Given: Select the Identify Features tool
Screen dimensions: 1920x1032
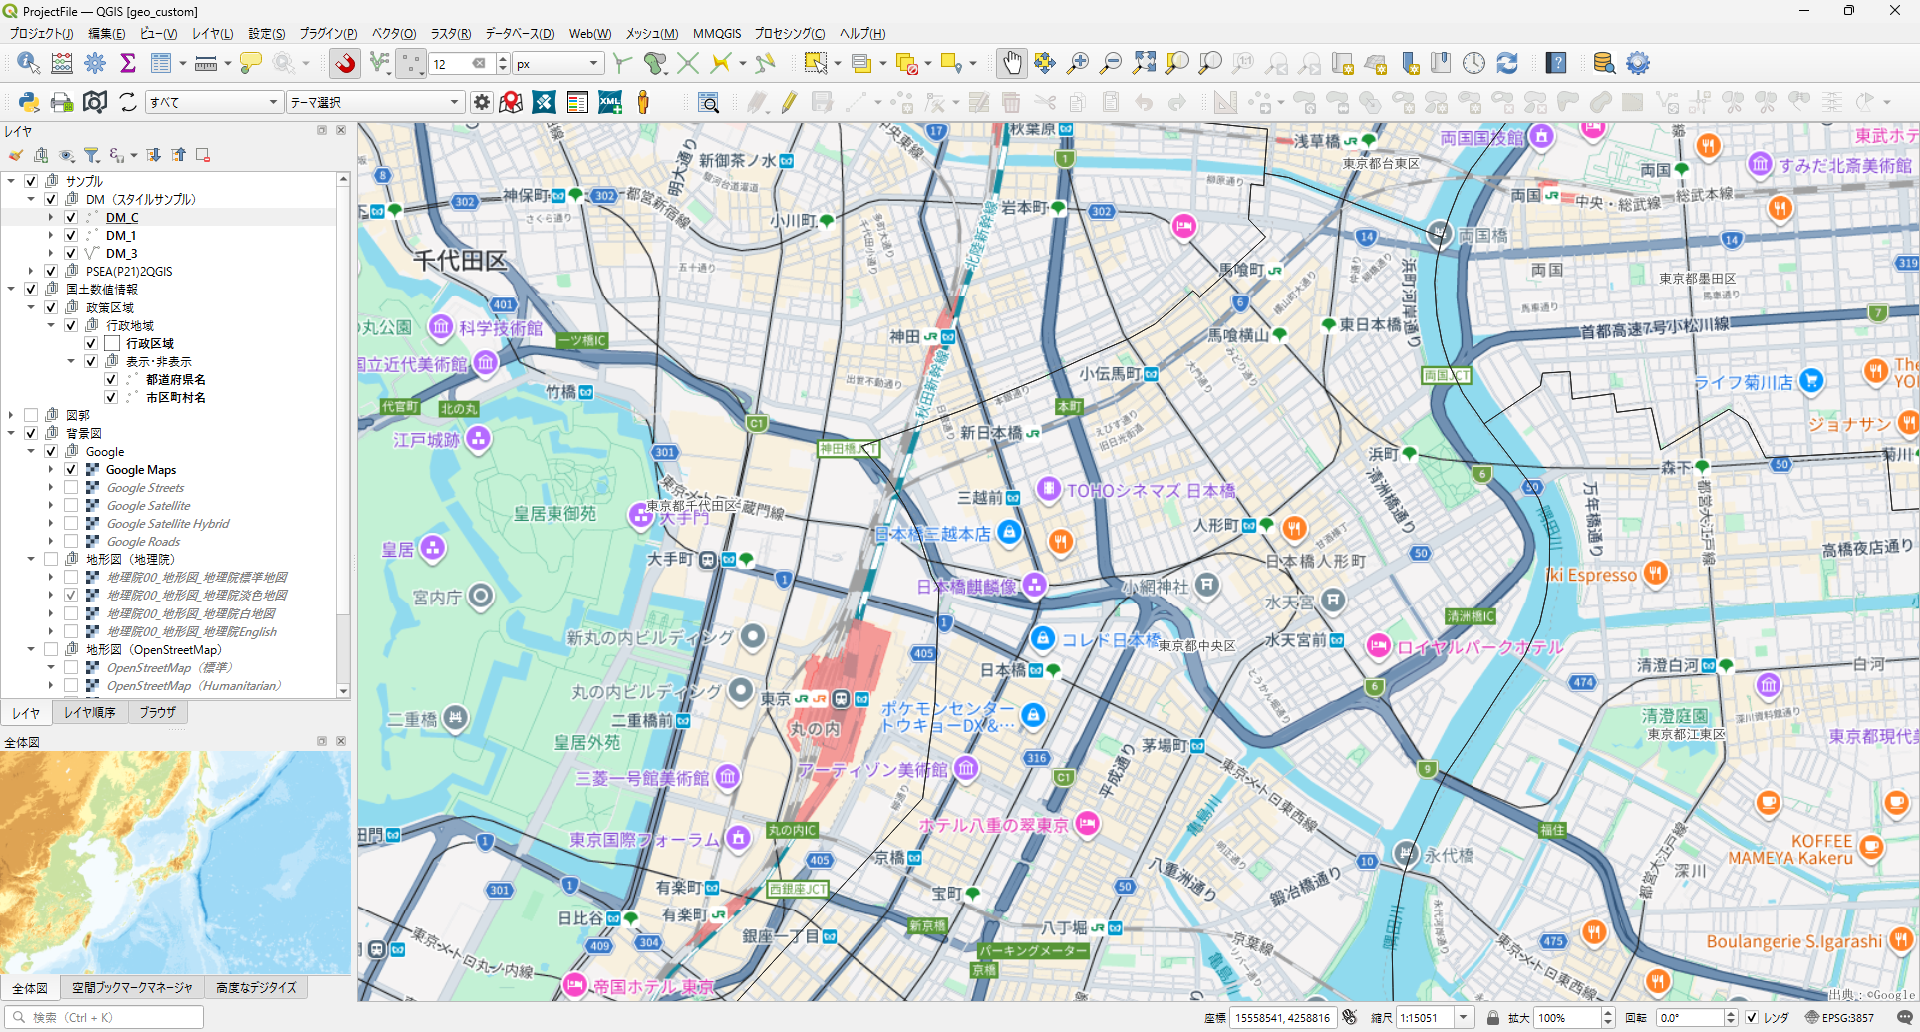Looking at the screenshot, I should (x=28, y=63).
